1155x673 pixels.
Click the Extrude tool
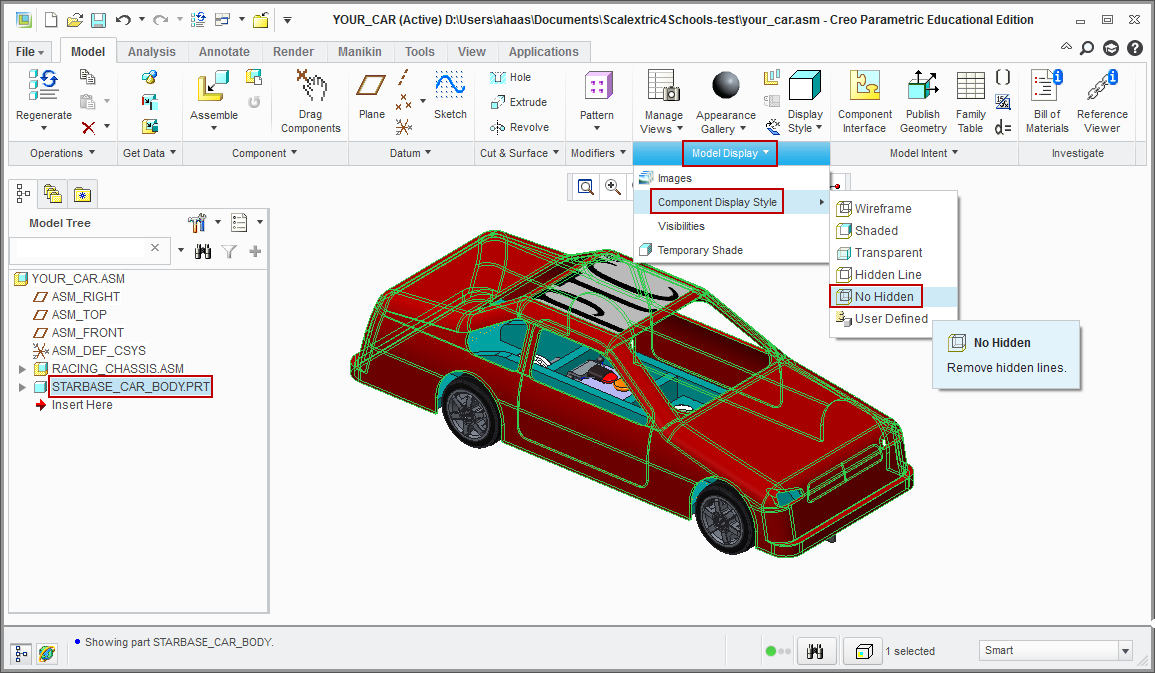519,102
